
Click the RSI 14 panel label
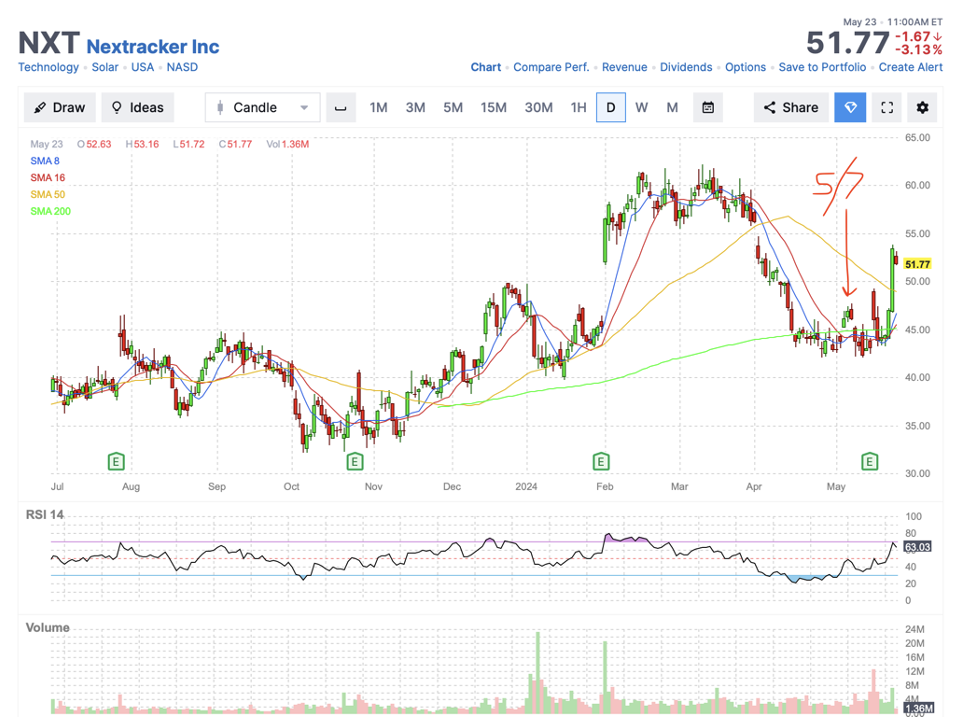tap(44, 514)
